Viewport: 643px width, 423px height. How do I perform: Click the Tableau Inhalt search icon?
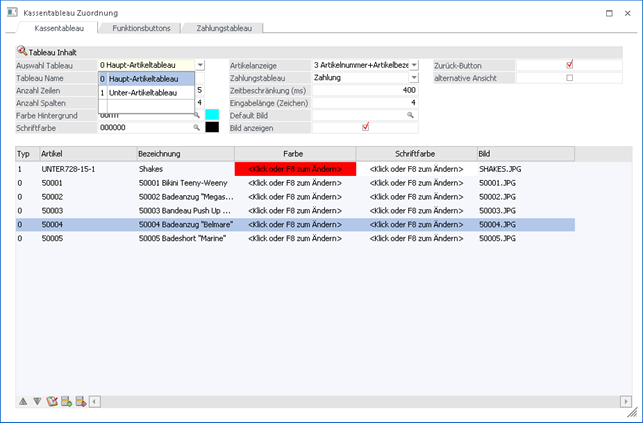pyautogui.click(x=22, y=52)
